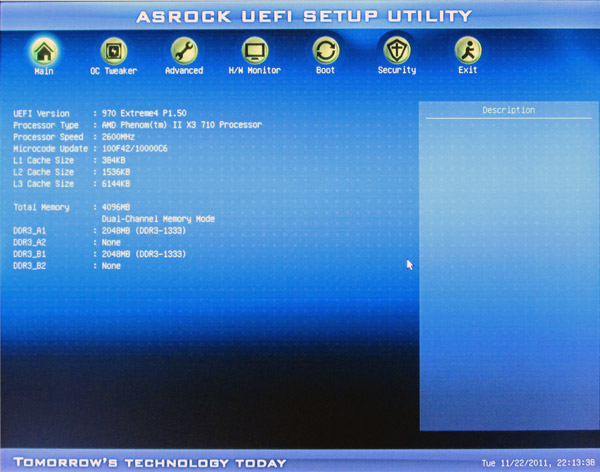Click the 6144KB cache value
Screen dimensions: 600x472
pyautogui.click(x=116, y=184)
